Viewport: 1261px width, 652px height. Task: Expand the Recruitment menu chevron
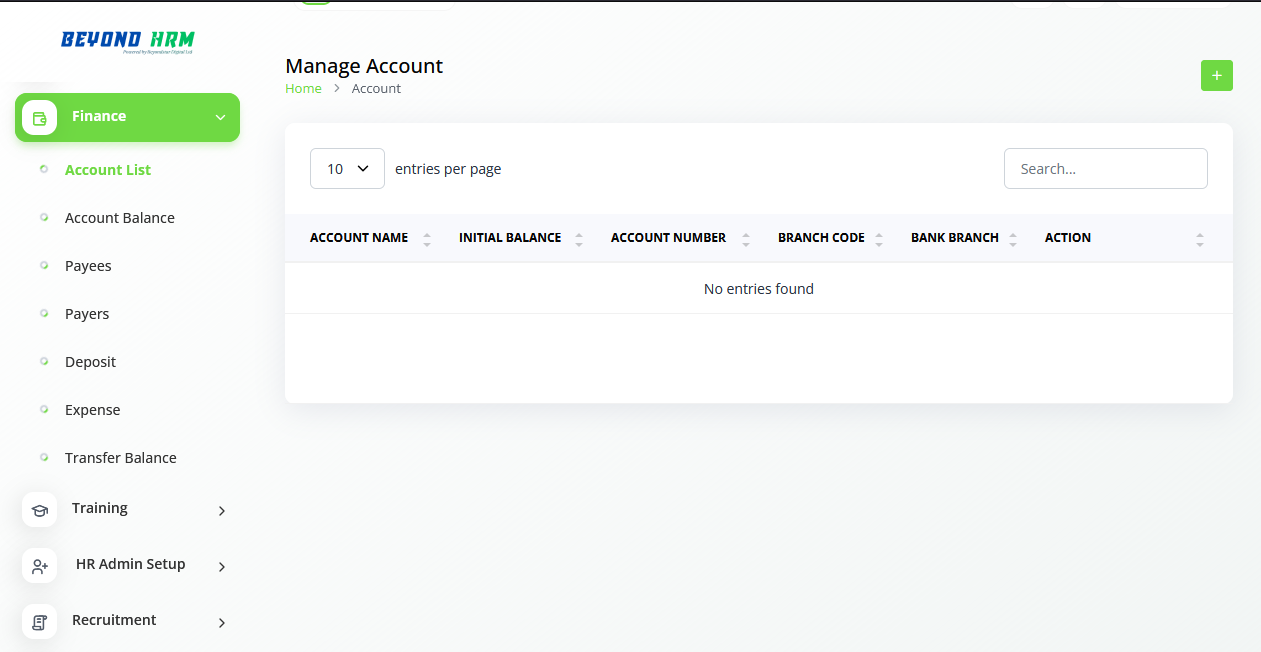tap(221, 623)
